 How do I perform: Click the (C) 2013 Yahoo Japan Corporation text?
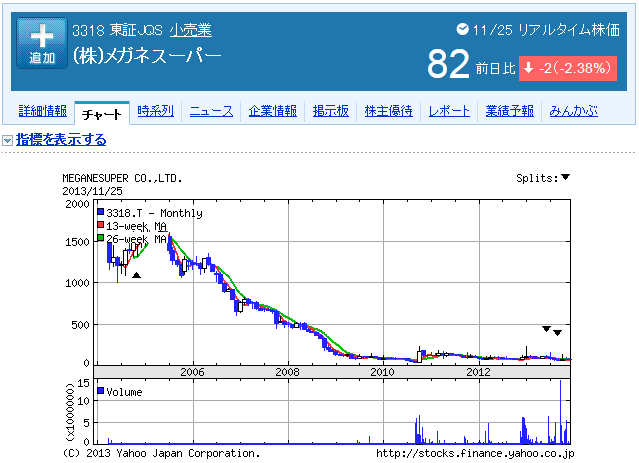click(161, 453)
